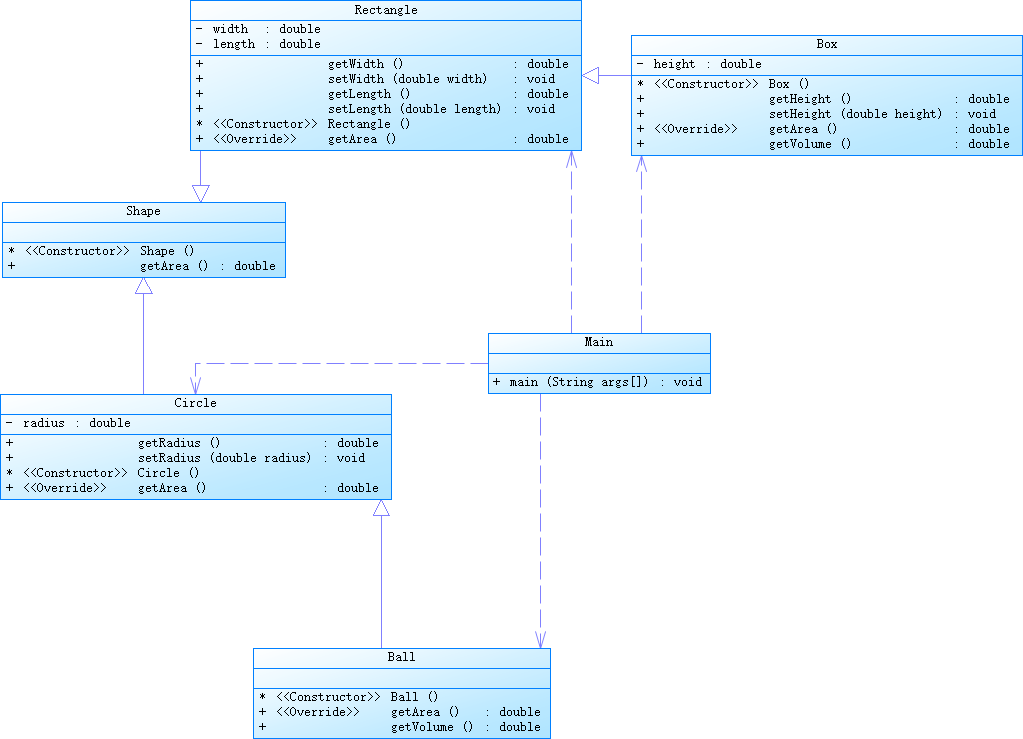Select the getArea () method in Shape
Screen dimensions: 1023x739
(x=142, y=266)
